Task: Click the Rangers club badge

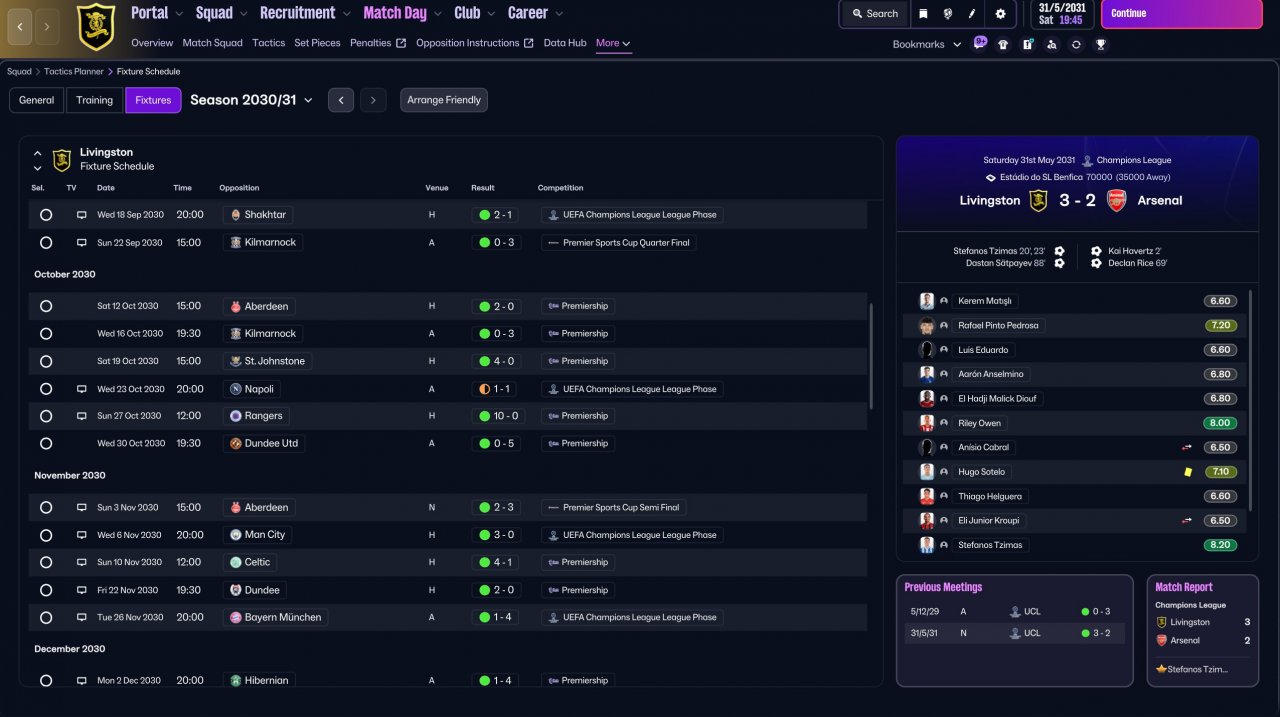Action: pyautogui.click(x=236, y=416)
